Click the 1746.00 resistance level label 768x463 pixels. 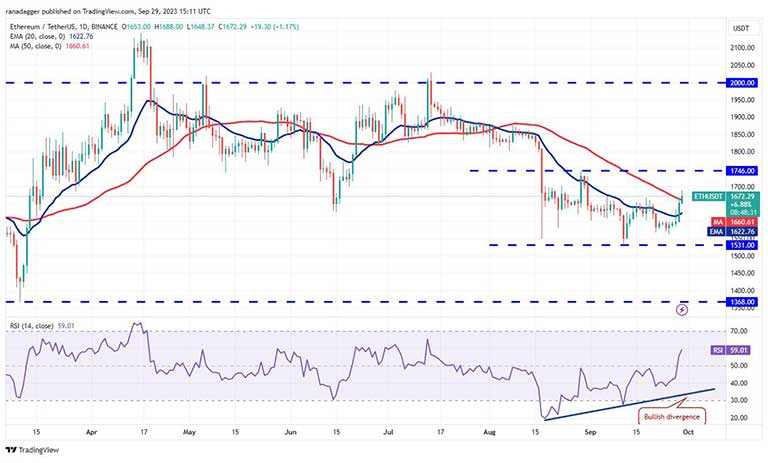coord(743,171)
